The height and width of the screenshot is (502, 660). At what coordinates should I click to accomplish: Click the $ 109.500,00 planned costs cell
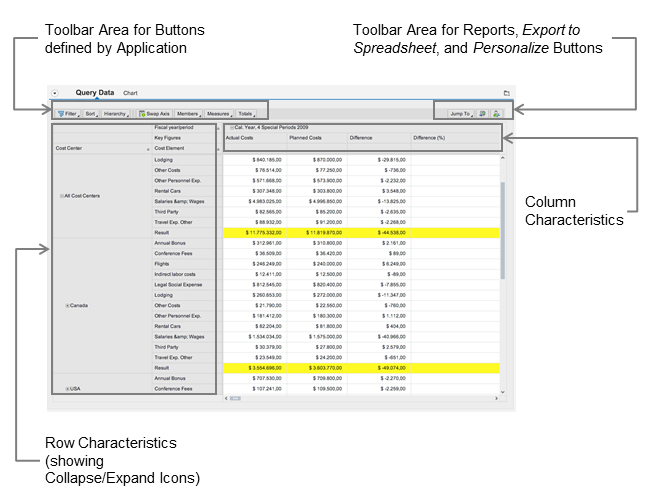point(317,389)
